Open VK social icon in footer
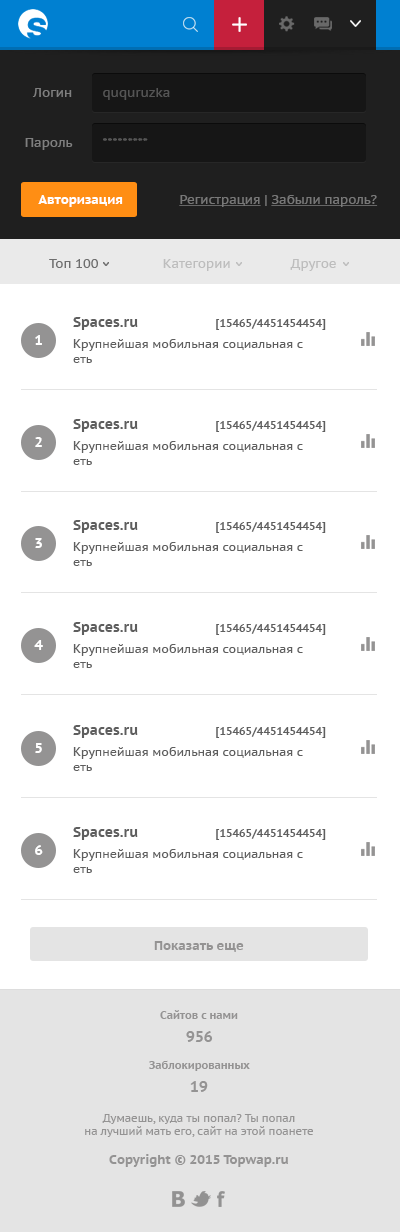Viewport: 400px width, 1232px height. (179, 1199)
